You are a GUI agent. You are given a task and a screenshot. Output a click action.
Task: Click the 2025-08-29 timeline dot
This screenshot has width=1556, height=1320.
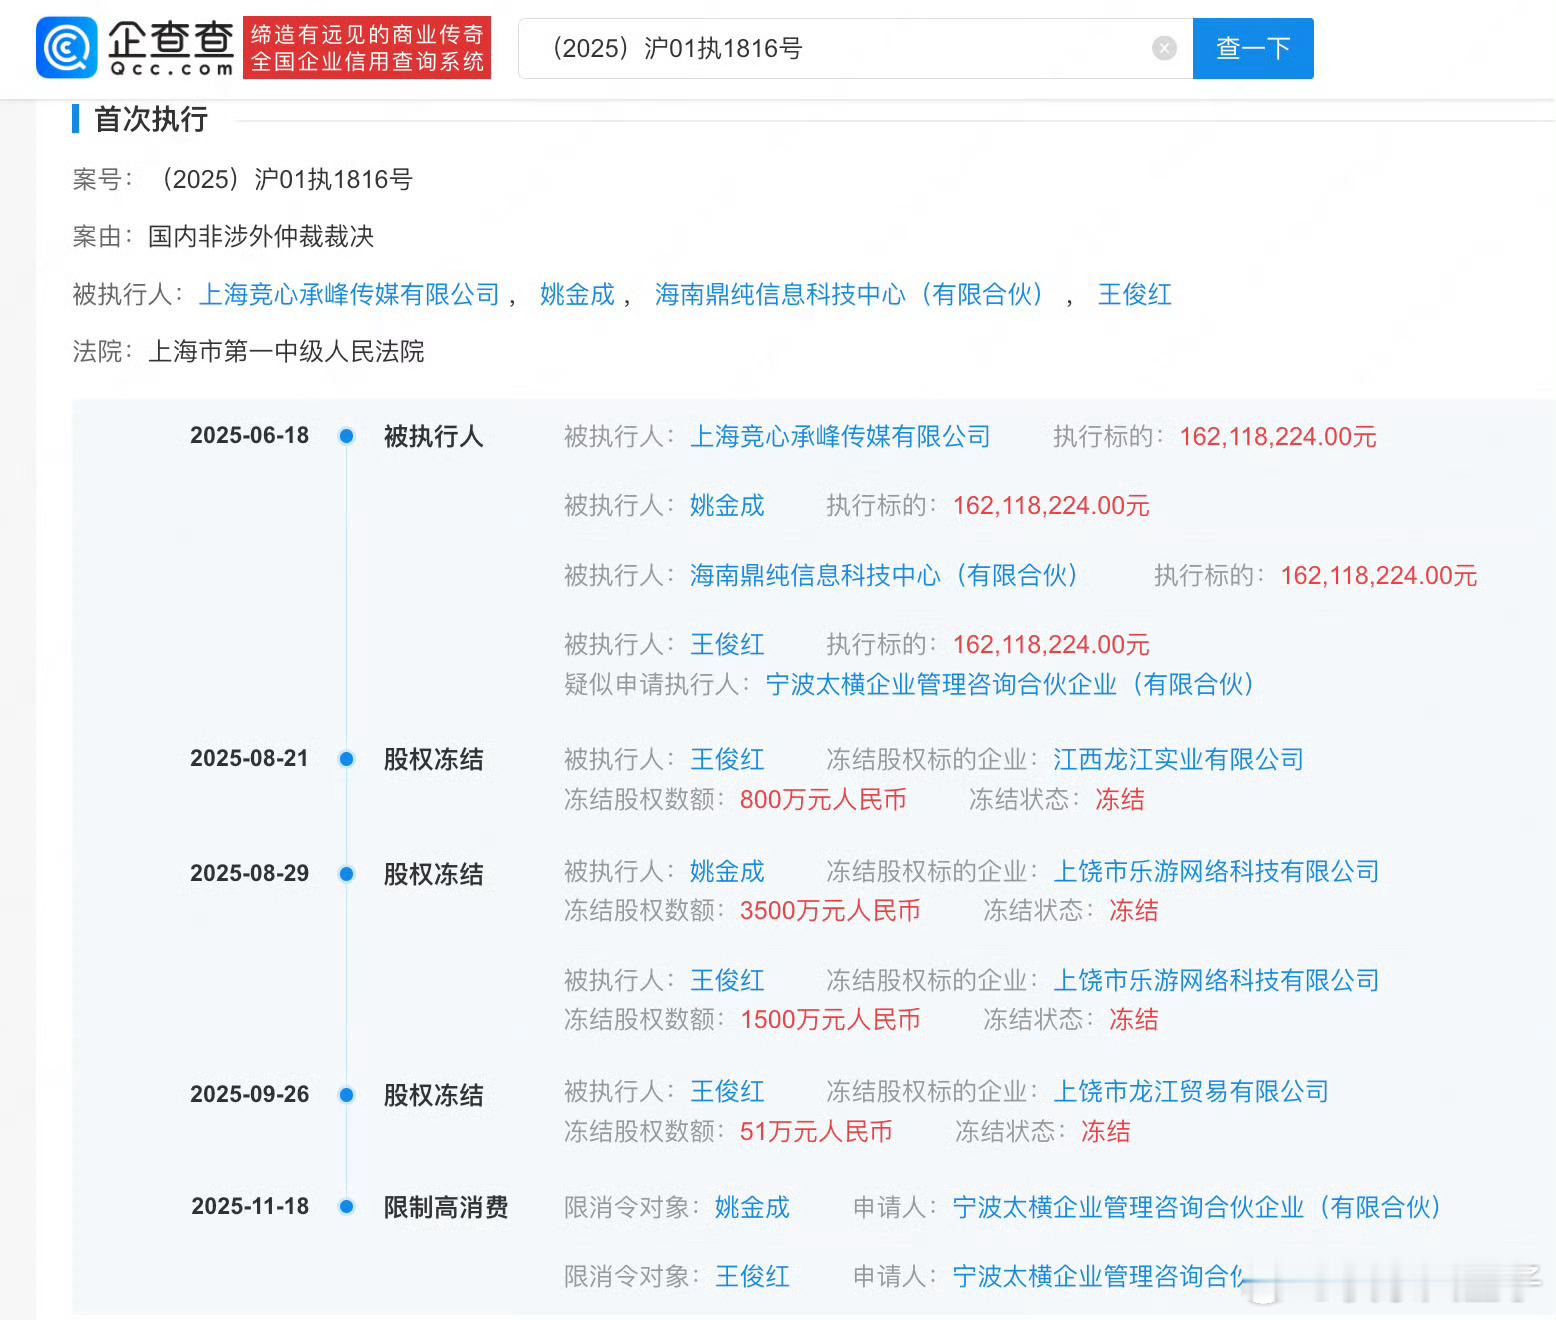pos(346,874)
